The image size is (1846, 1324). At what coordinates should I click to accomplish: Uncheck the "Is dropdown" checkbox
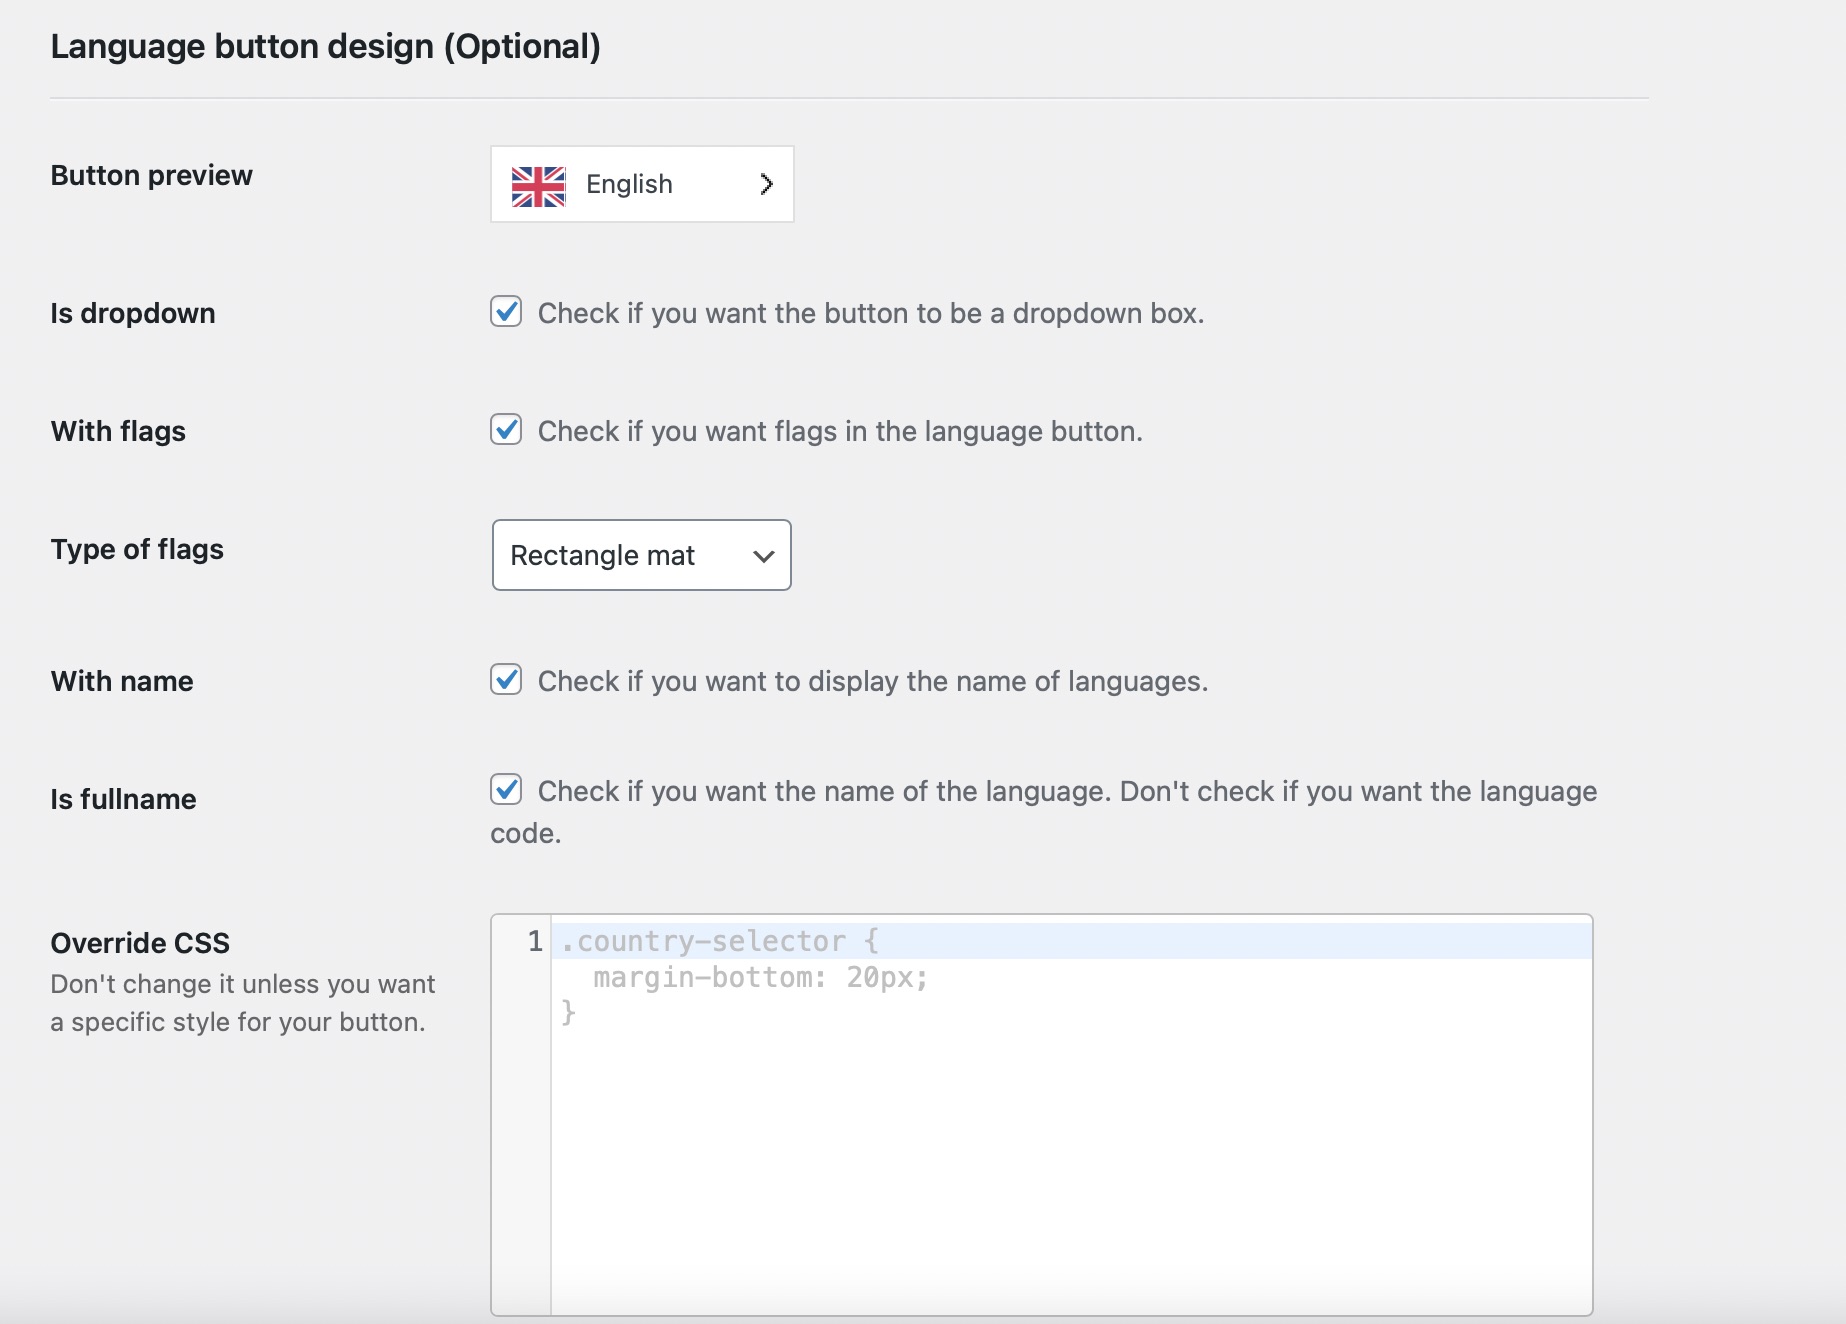point(507,312)
